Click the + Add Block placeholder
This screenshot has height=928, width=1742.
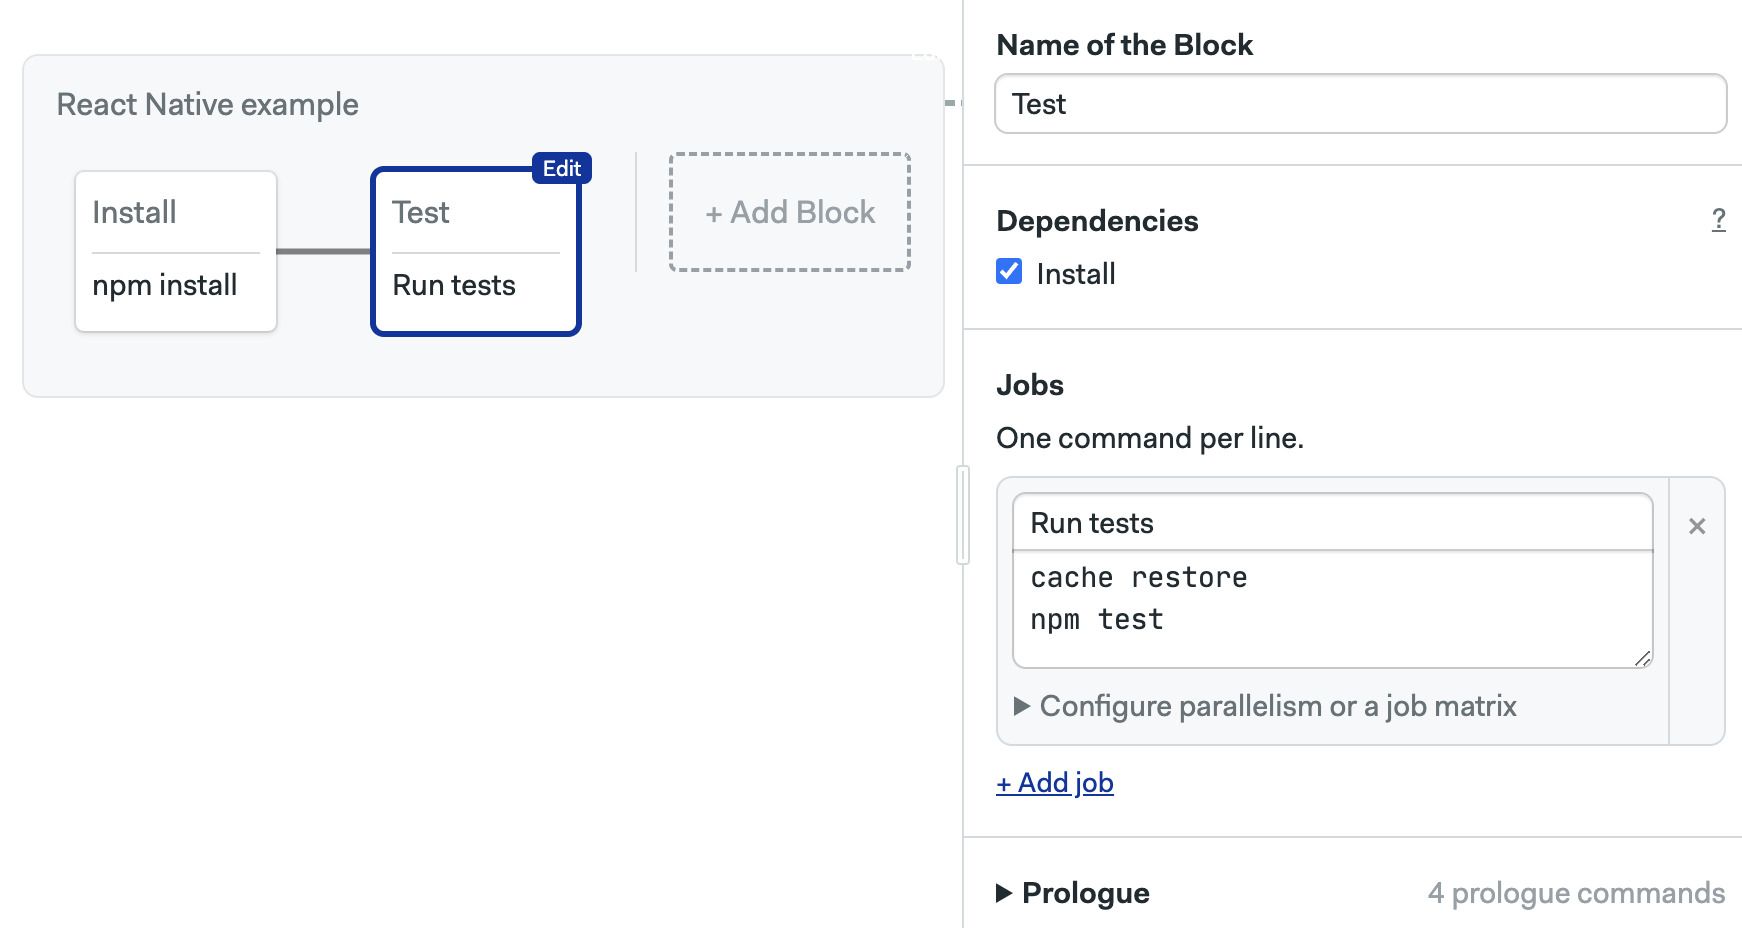pyautogui.click(x=789, y=212)
